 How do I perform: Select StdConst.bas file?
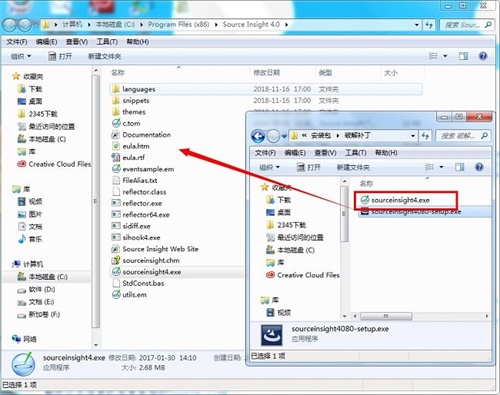pyautogui.click(x=138, y=283)
